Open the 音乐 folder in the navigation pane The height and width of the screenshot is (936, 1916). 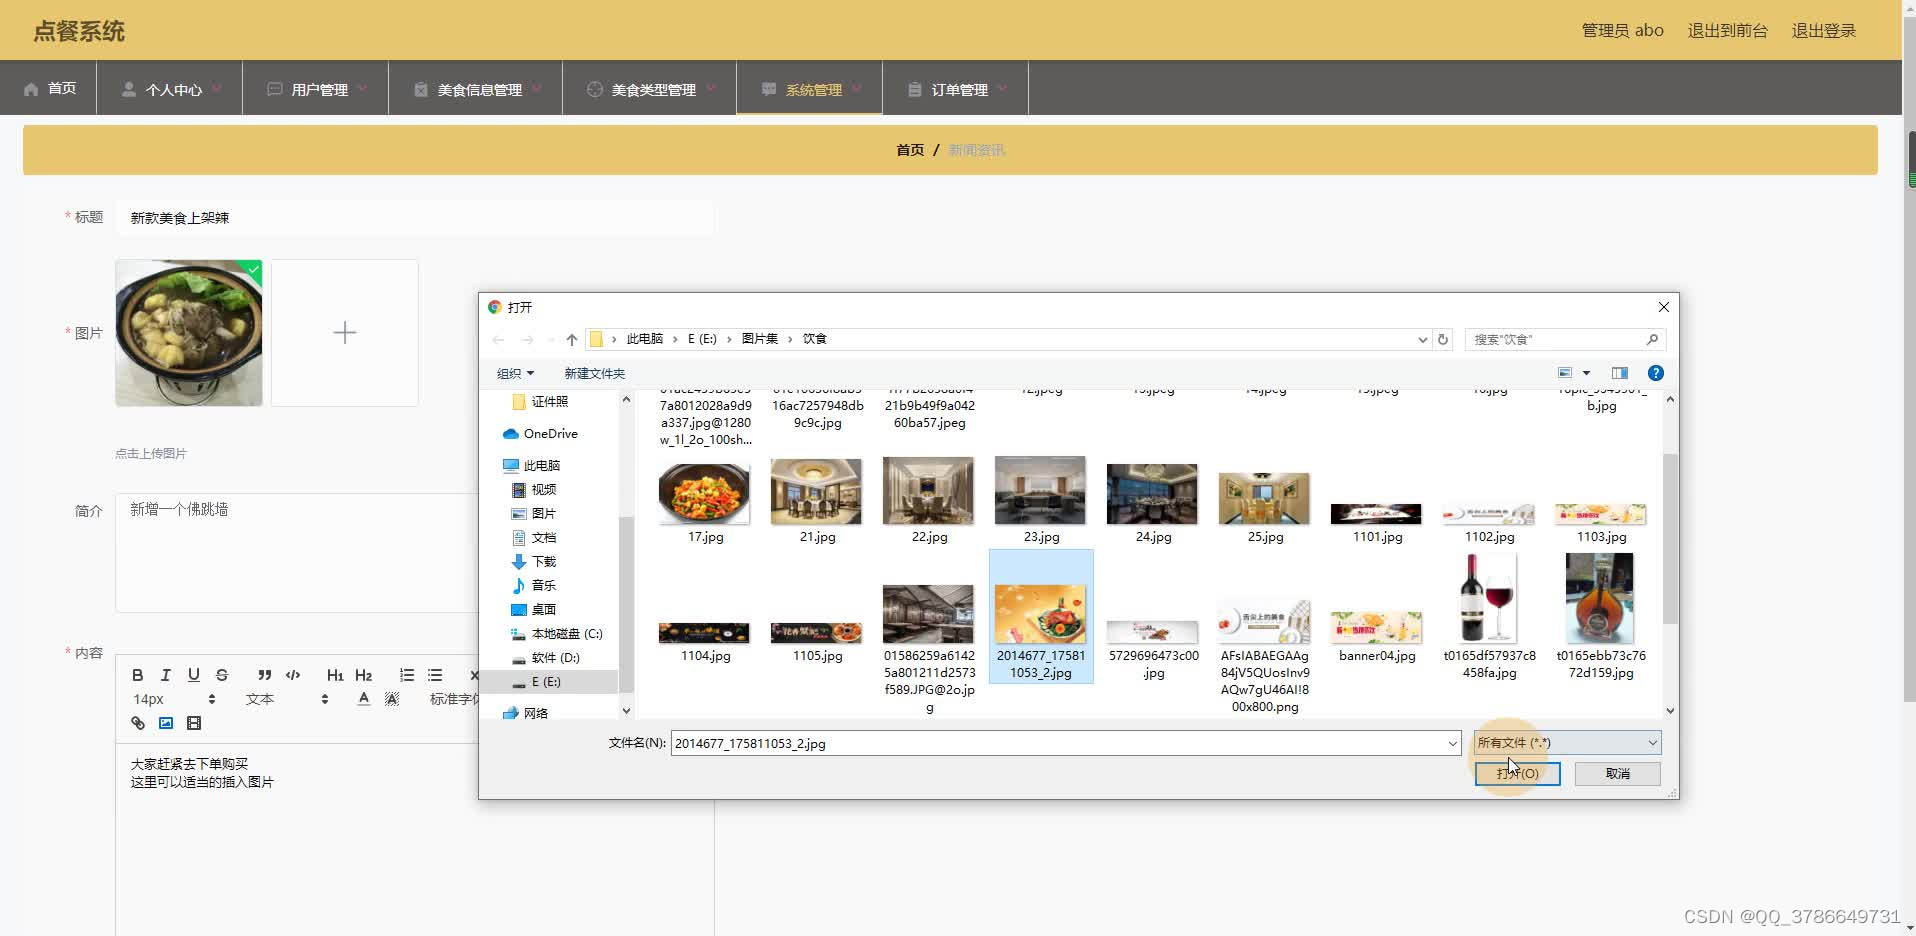(x=533, y=585)
